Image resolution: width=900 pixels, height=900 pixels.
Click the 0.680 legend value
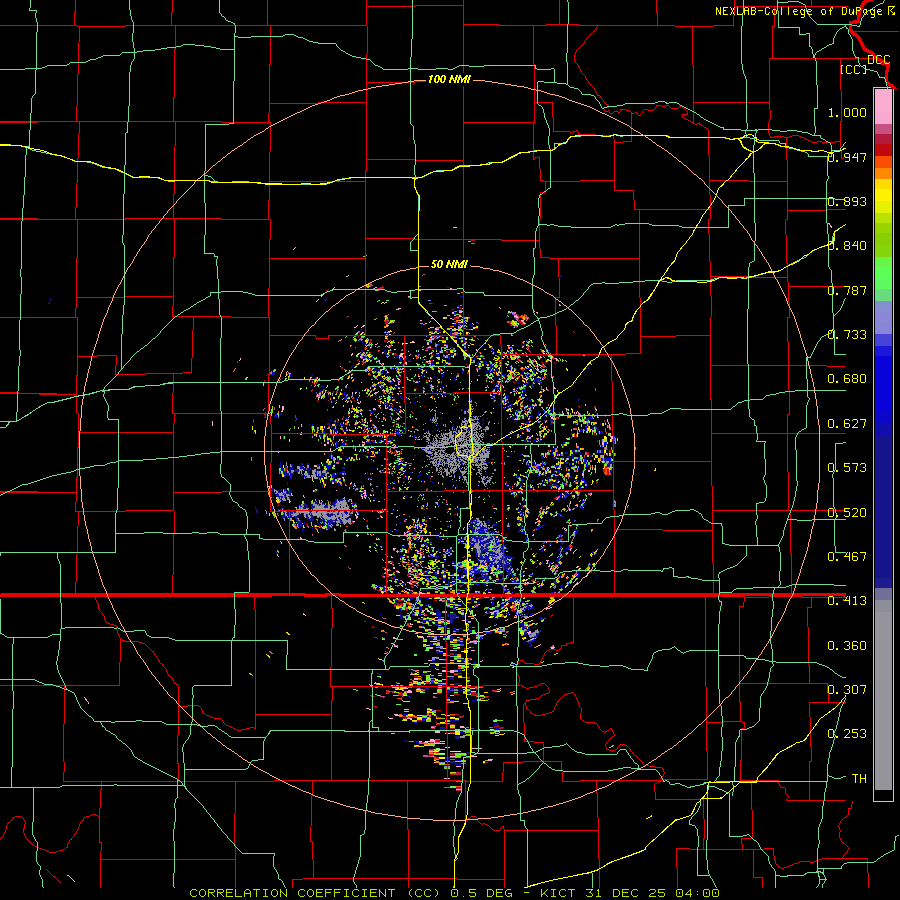click(x=847, y=379)
